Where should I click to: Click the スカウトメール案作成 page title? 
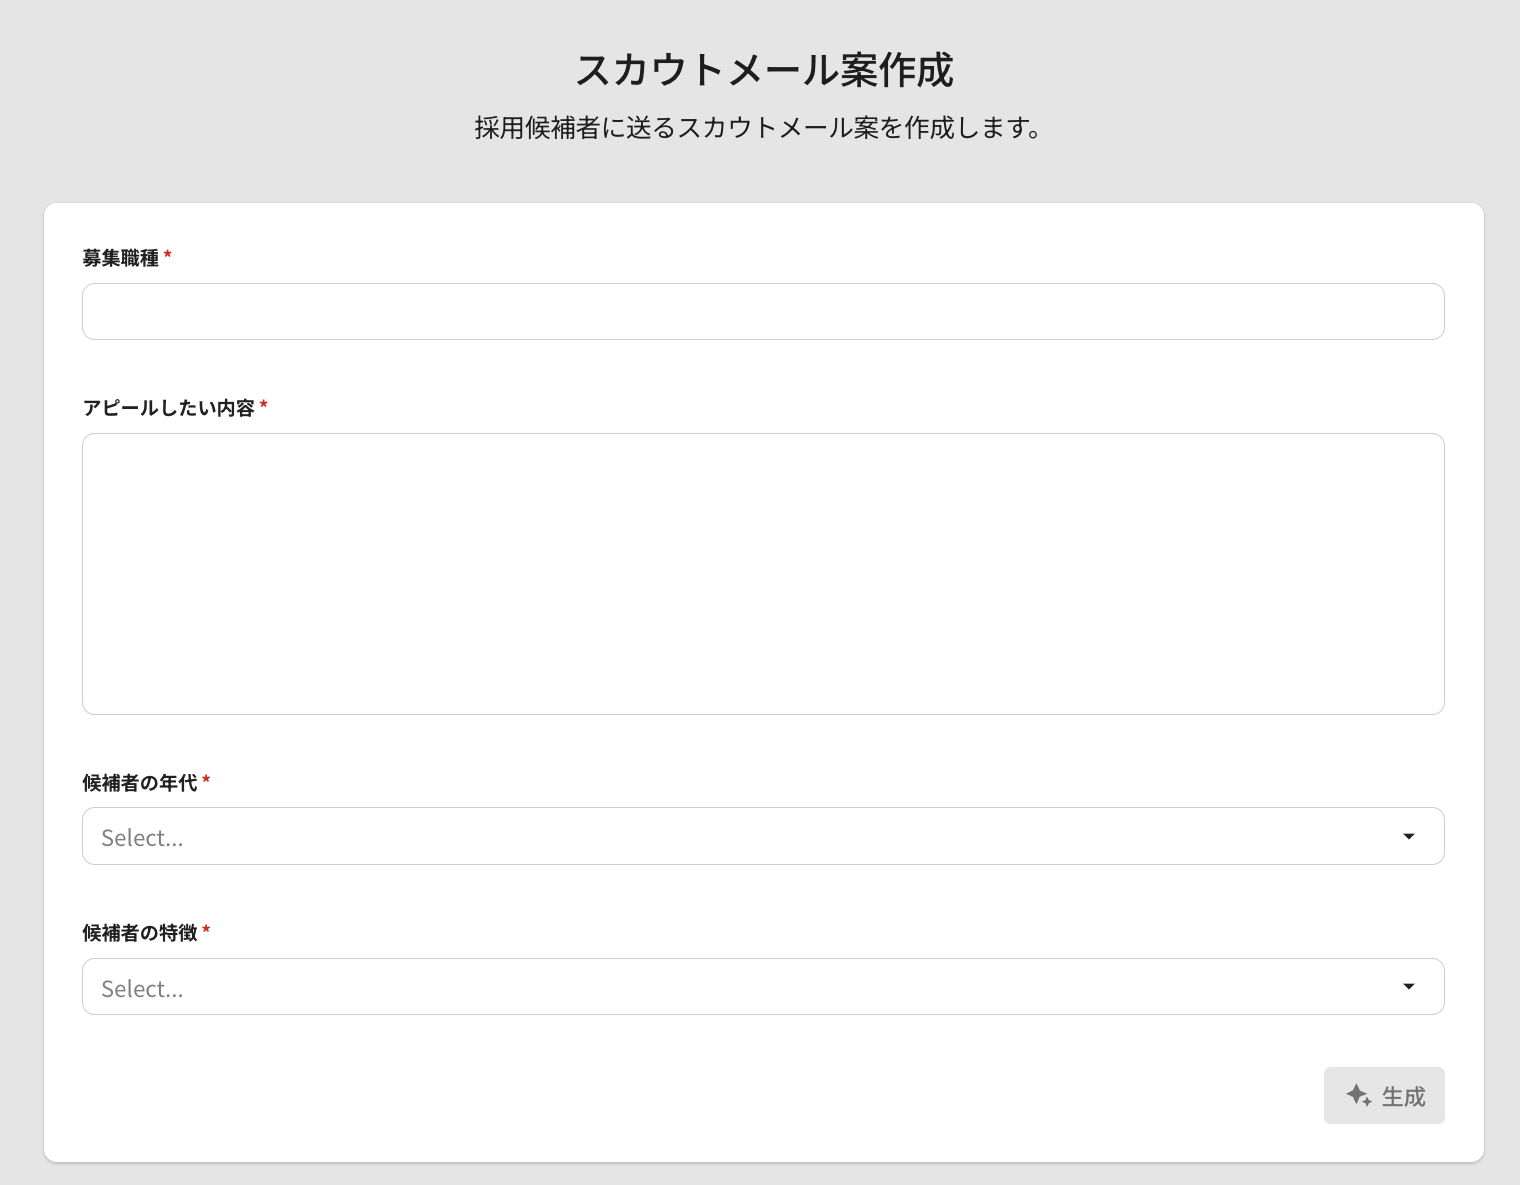(764, 70)
